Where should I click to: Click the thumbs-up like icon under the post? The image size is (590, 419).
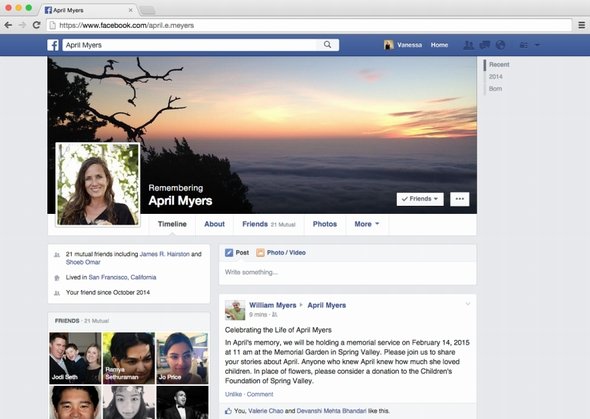pyautogui.click(x=228, y=411)
